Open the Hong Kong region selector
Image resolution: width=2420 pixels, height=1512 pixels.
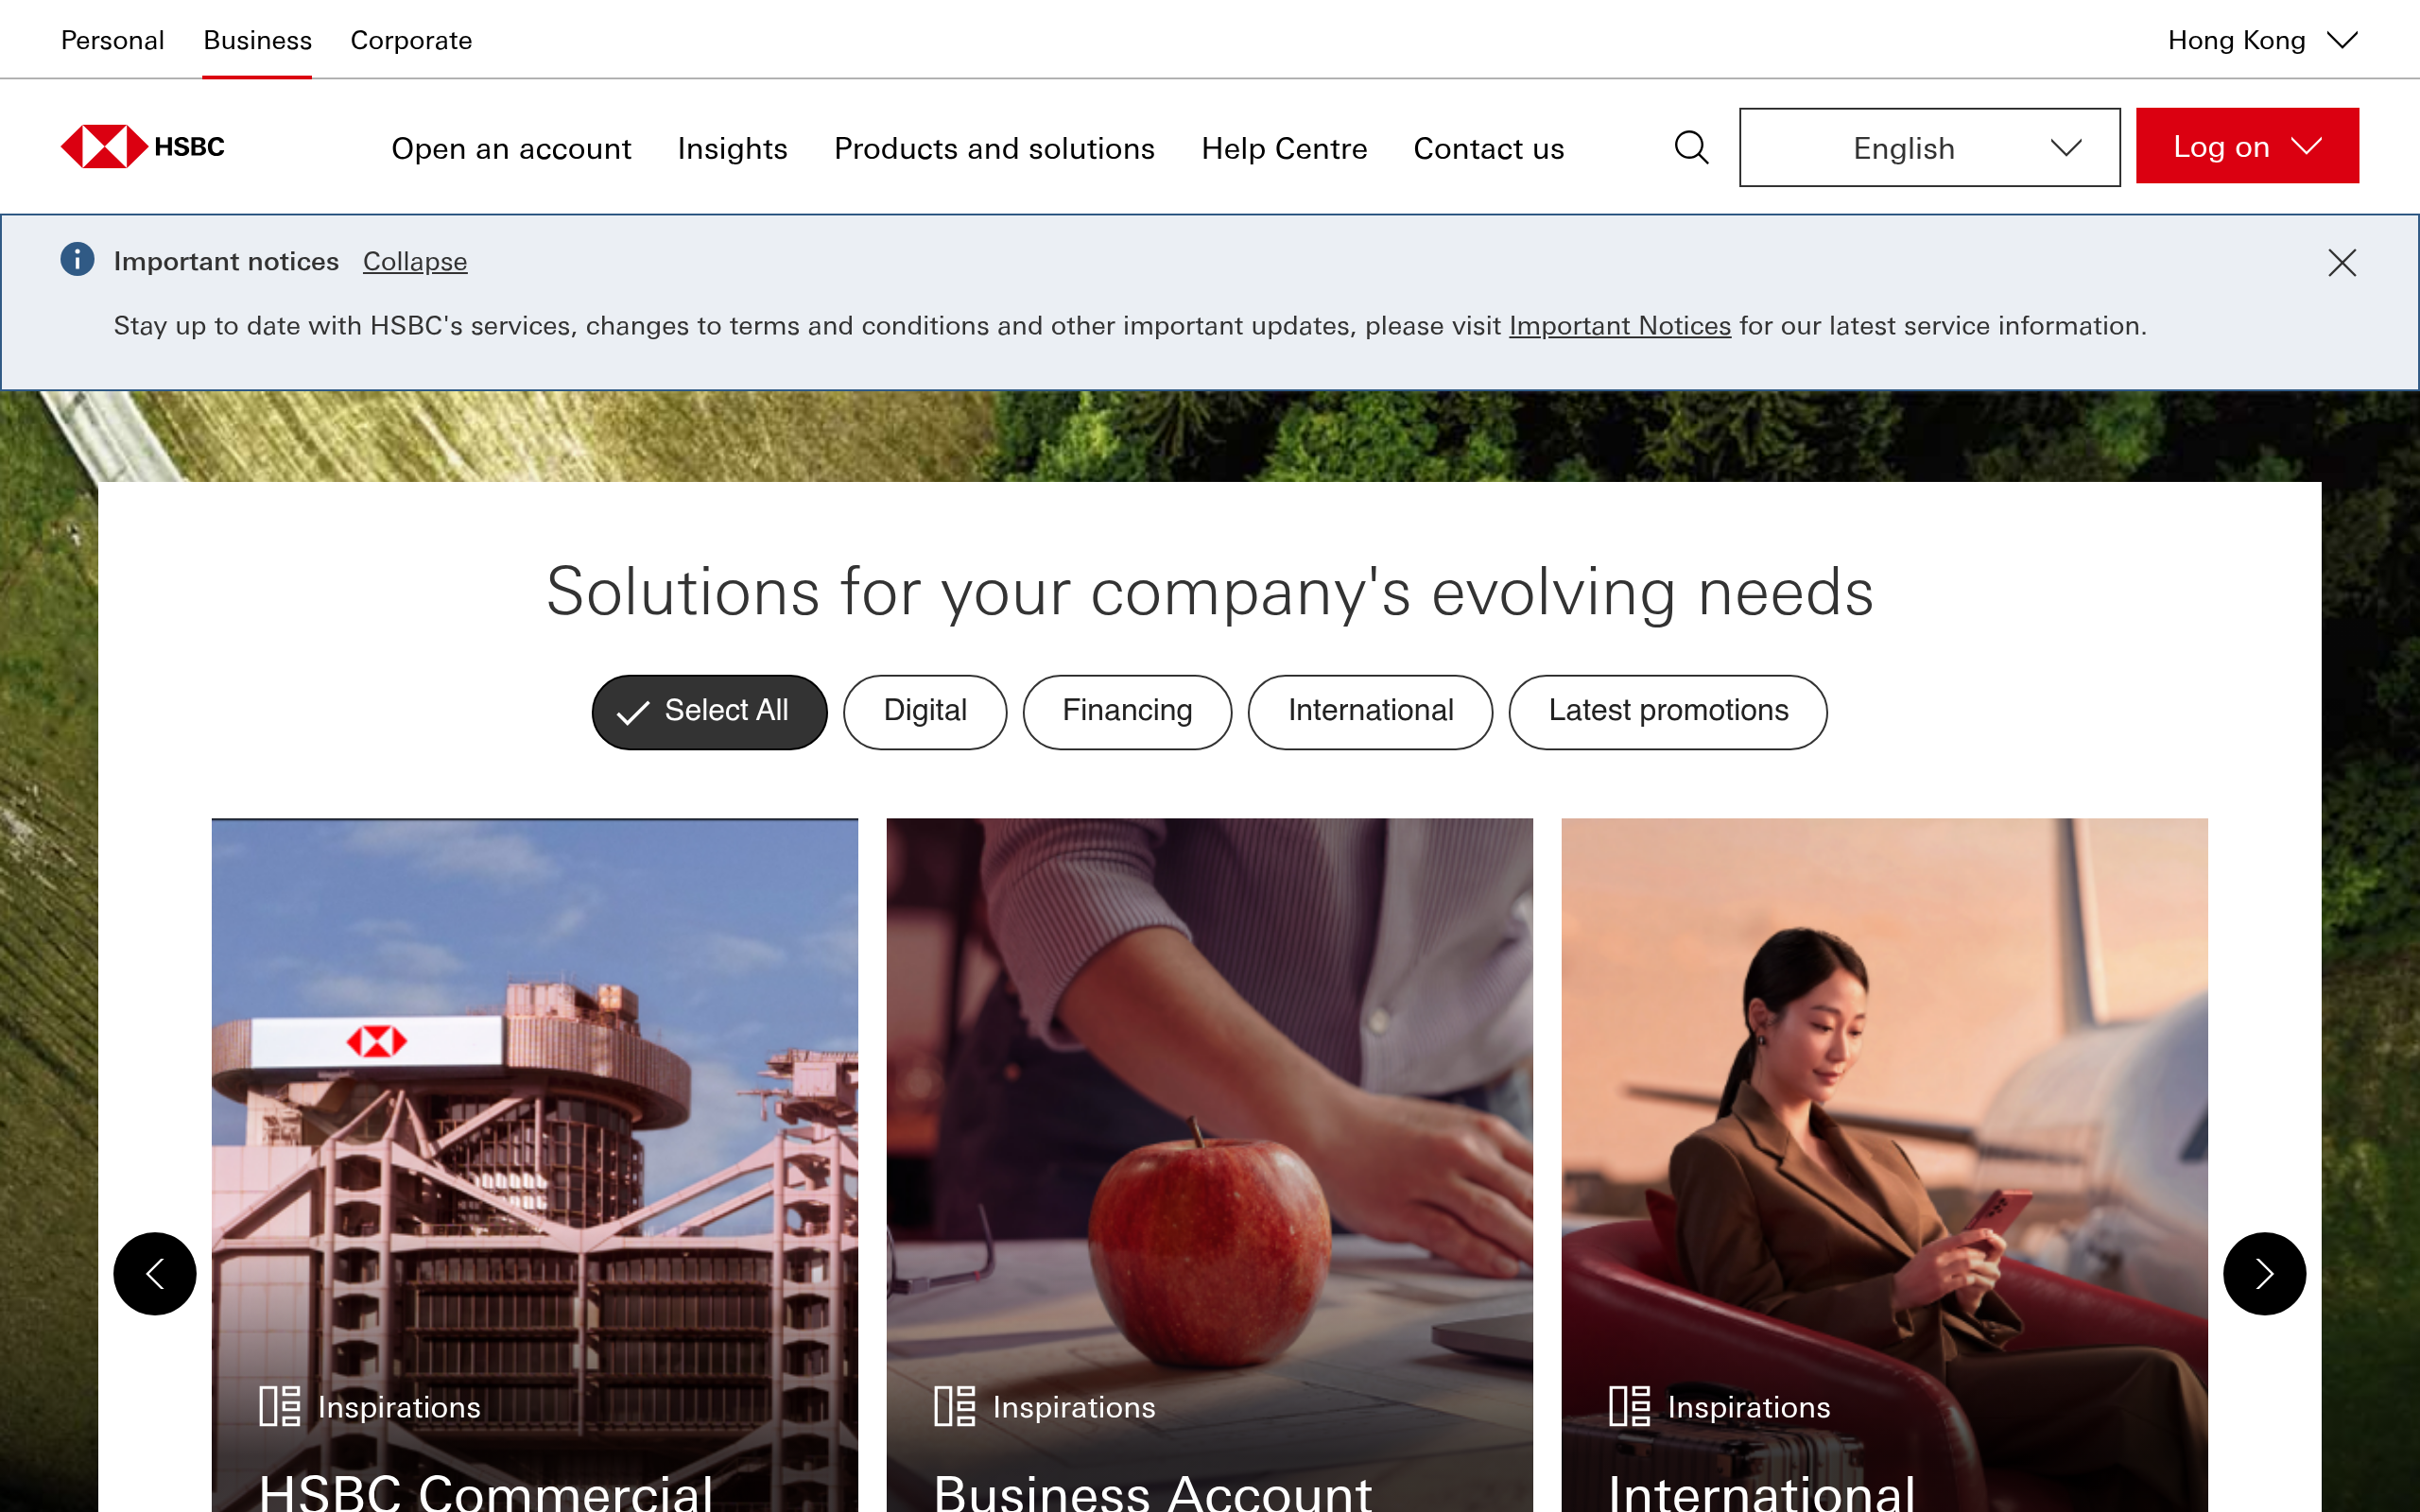click(2262, 40)
